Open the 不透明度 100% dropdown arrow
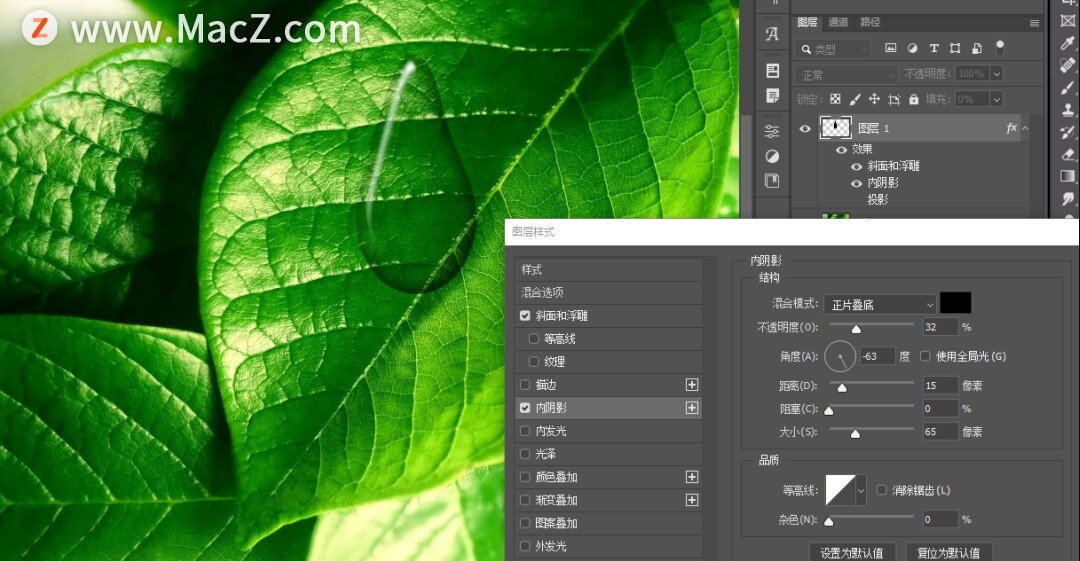Viewport: 1080px width, 561px height. 996,74
